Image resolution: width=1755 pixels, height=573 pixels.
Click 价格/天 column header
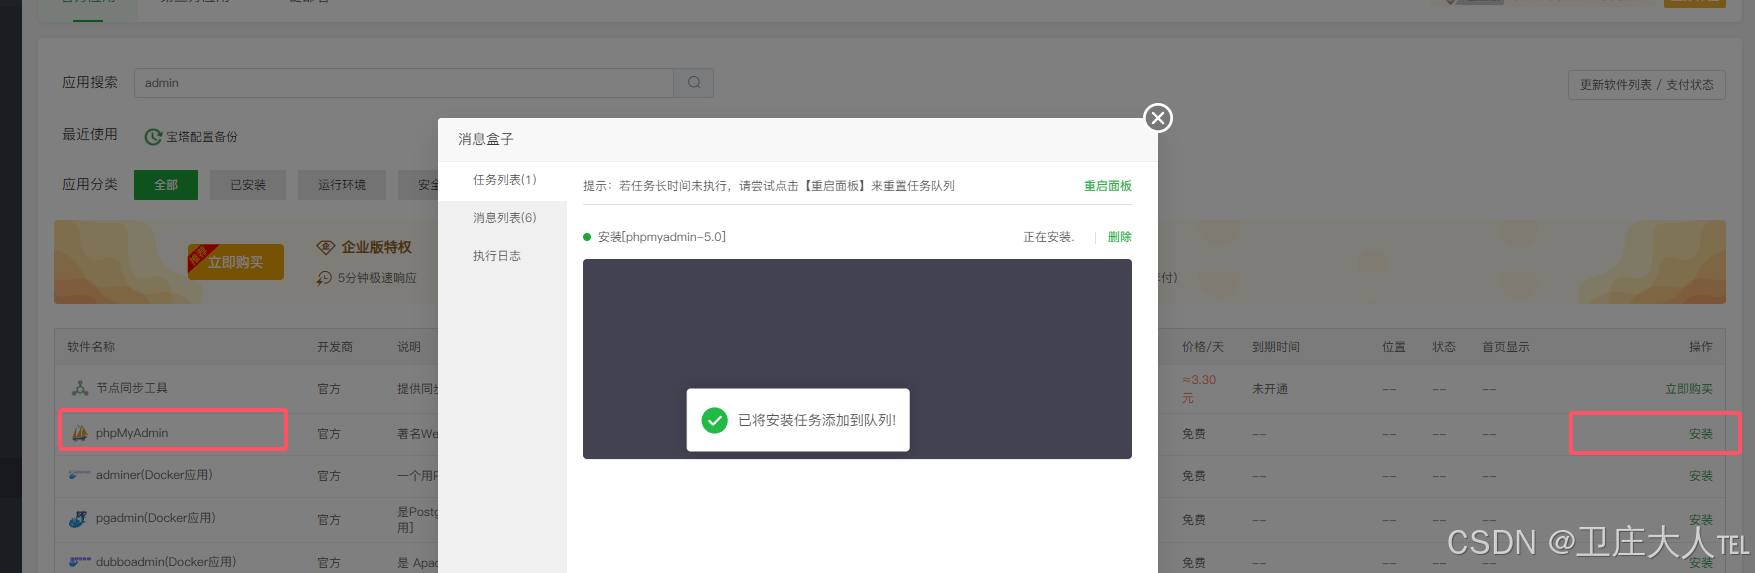coord(1203,347)
